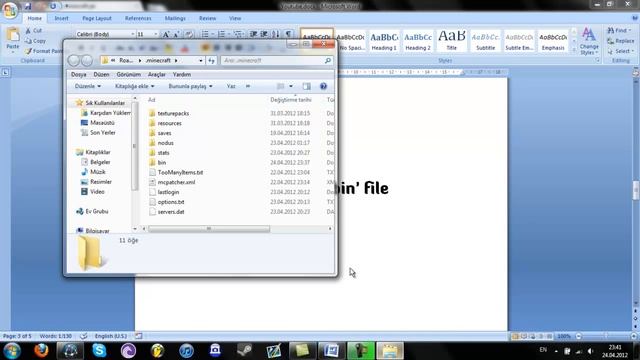The image size is (640, 360).
Task: Open the Mailings ribbon tab
Action: coord(175,18)
